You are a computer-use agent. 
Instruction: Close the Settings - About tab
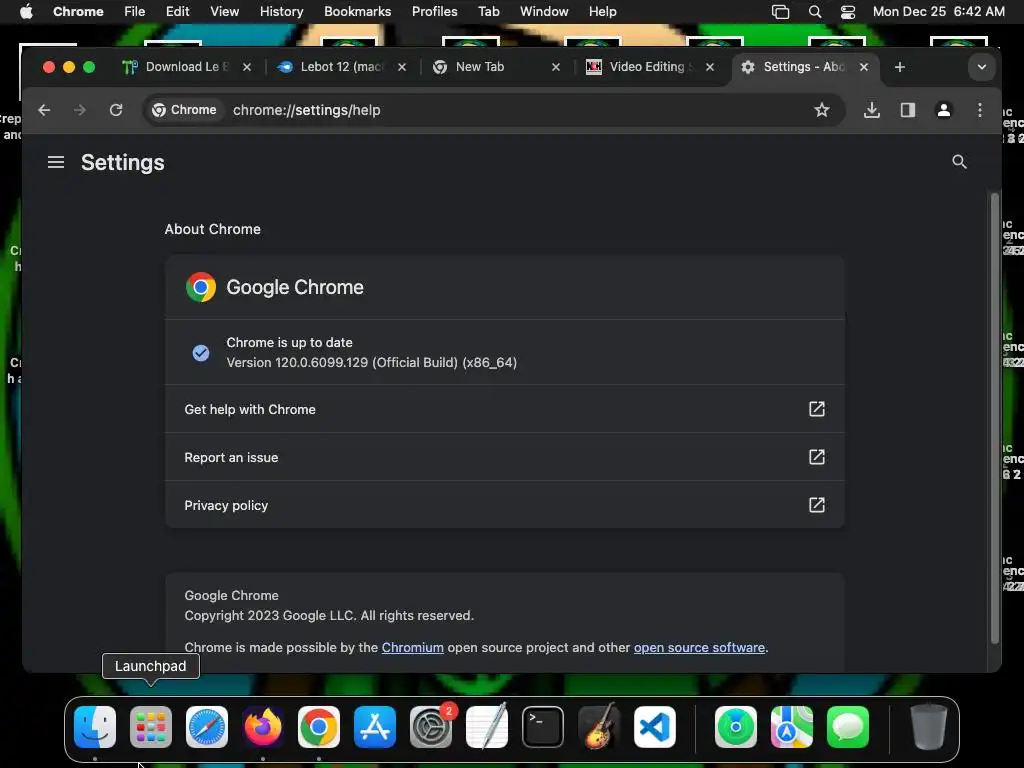click(864, 67)
